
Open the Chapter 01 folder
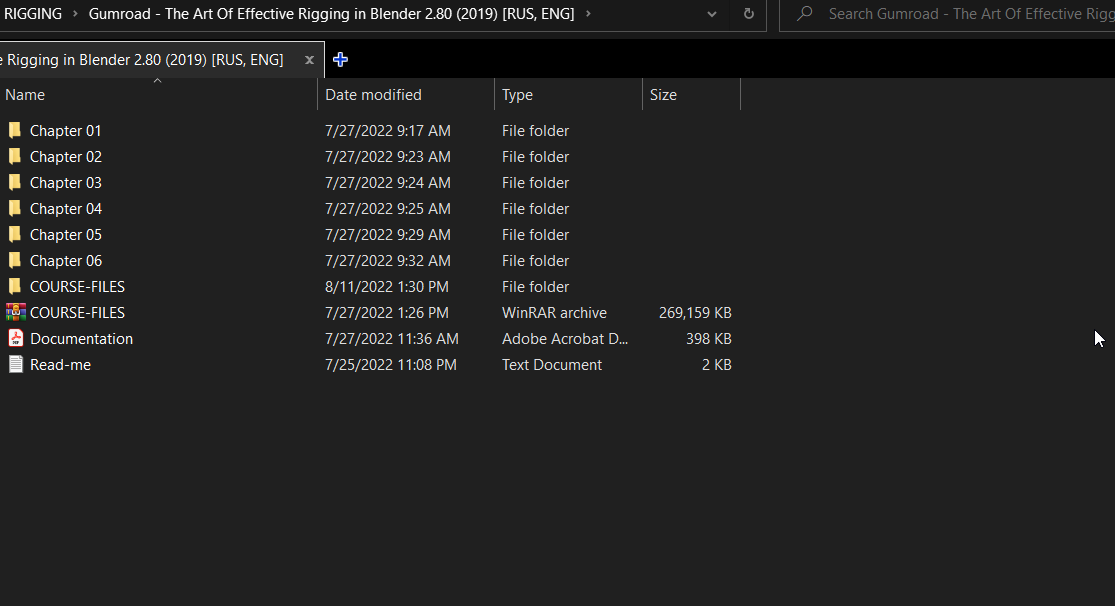pos(65,130)
